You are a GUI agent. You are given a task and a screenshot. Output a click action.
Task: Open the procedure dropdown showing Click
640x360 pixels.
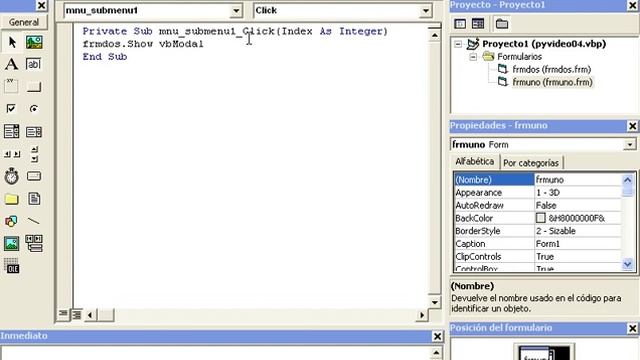point(425,11)
